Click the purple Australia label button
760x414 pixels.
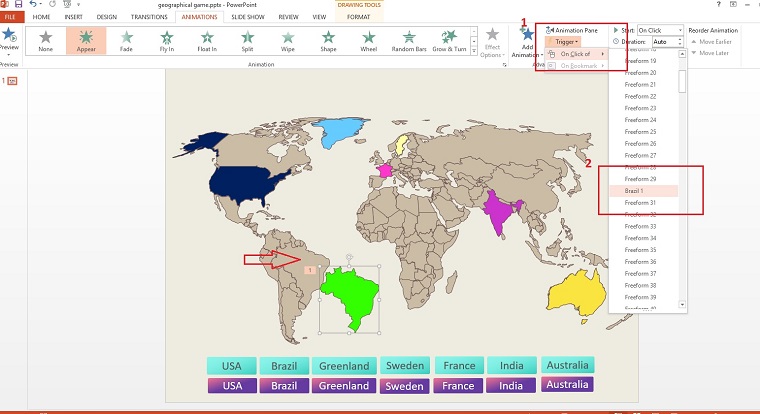tap(567, 384)
